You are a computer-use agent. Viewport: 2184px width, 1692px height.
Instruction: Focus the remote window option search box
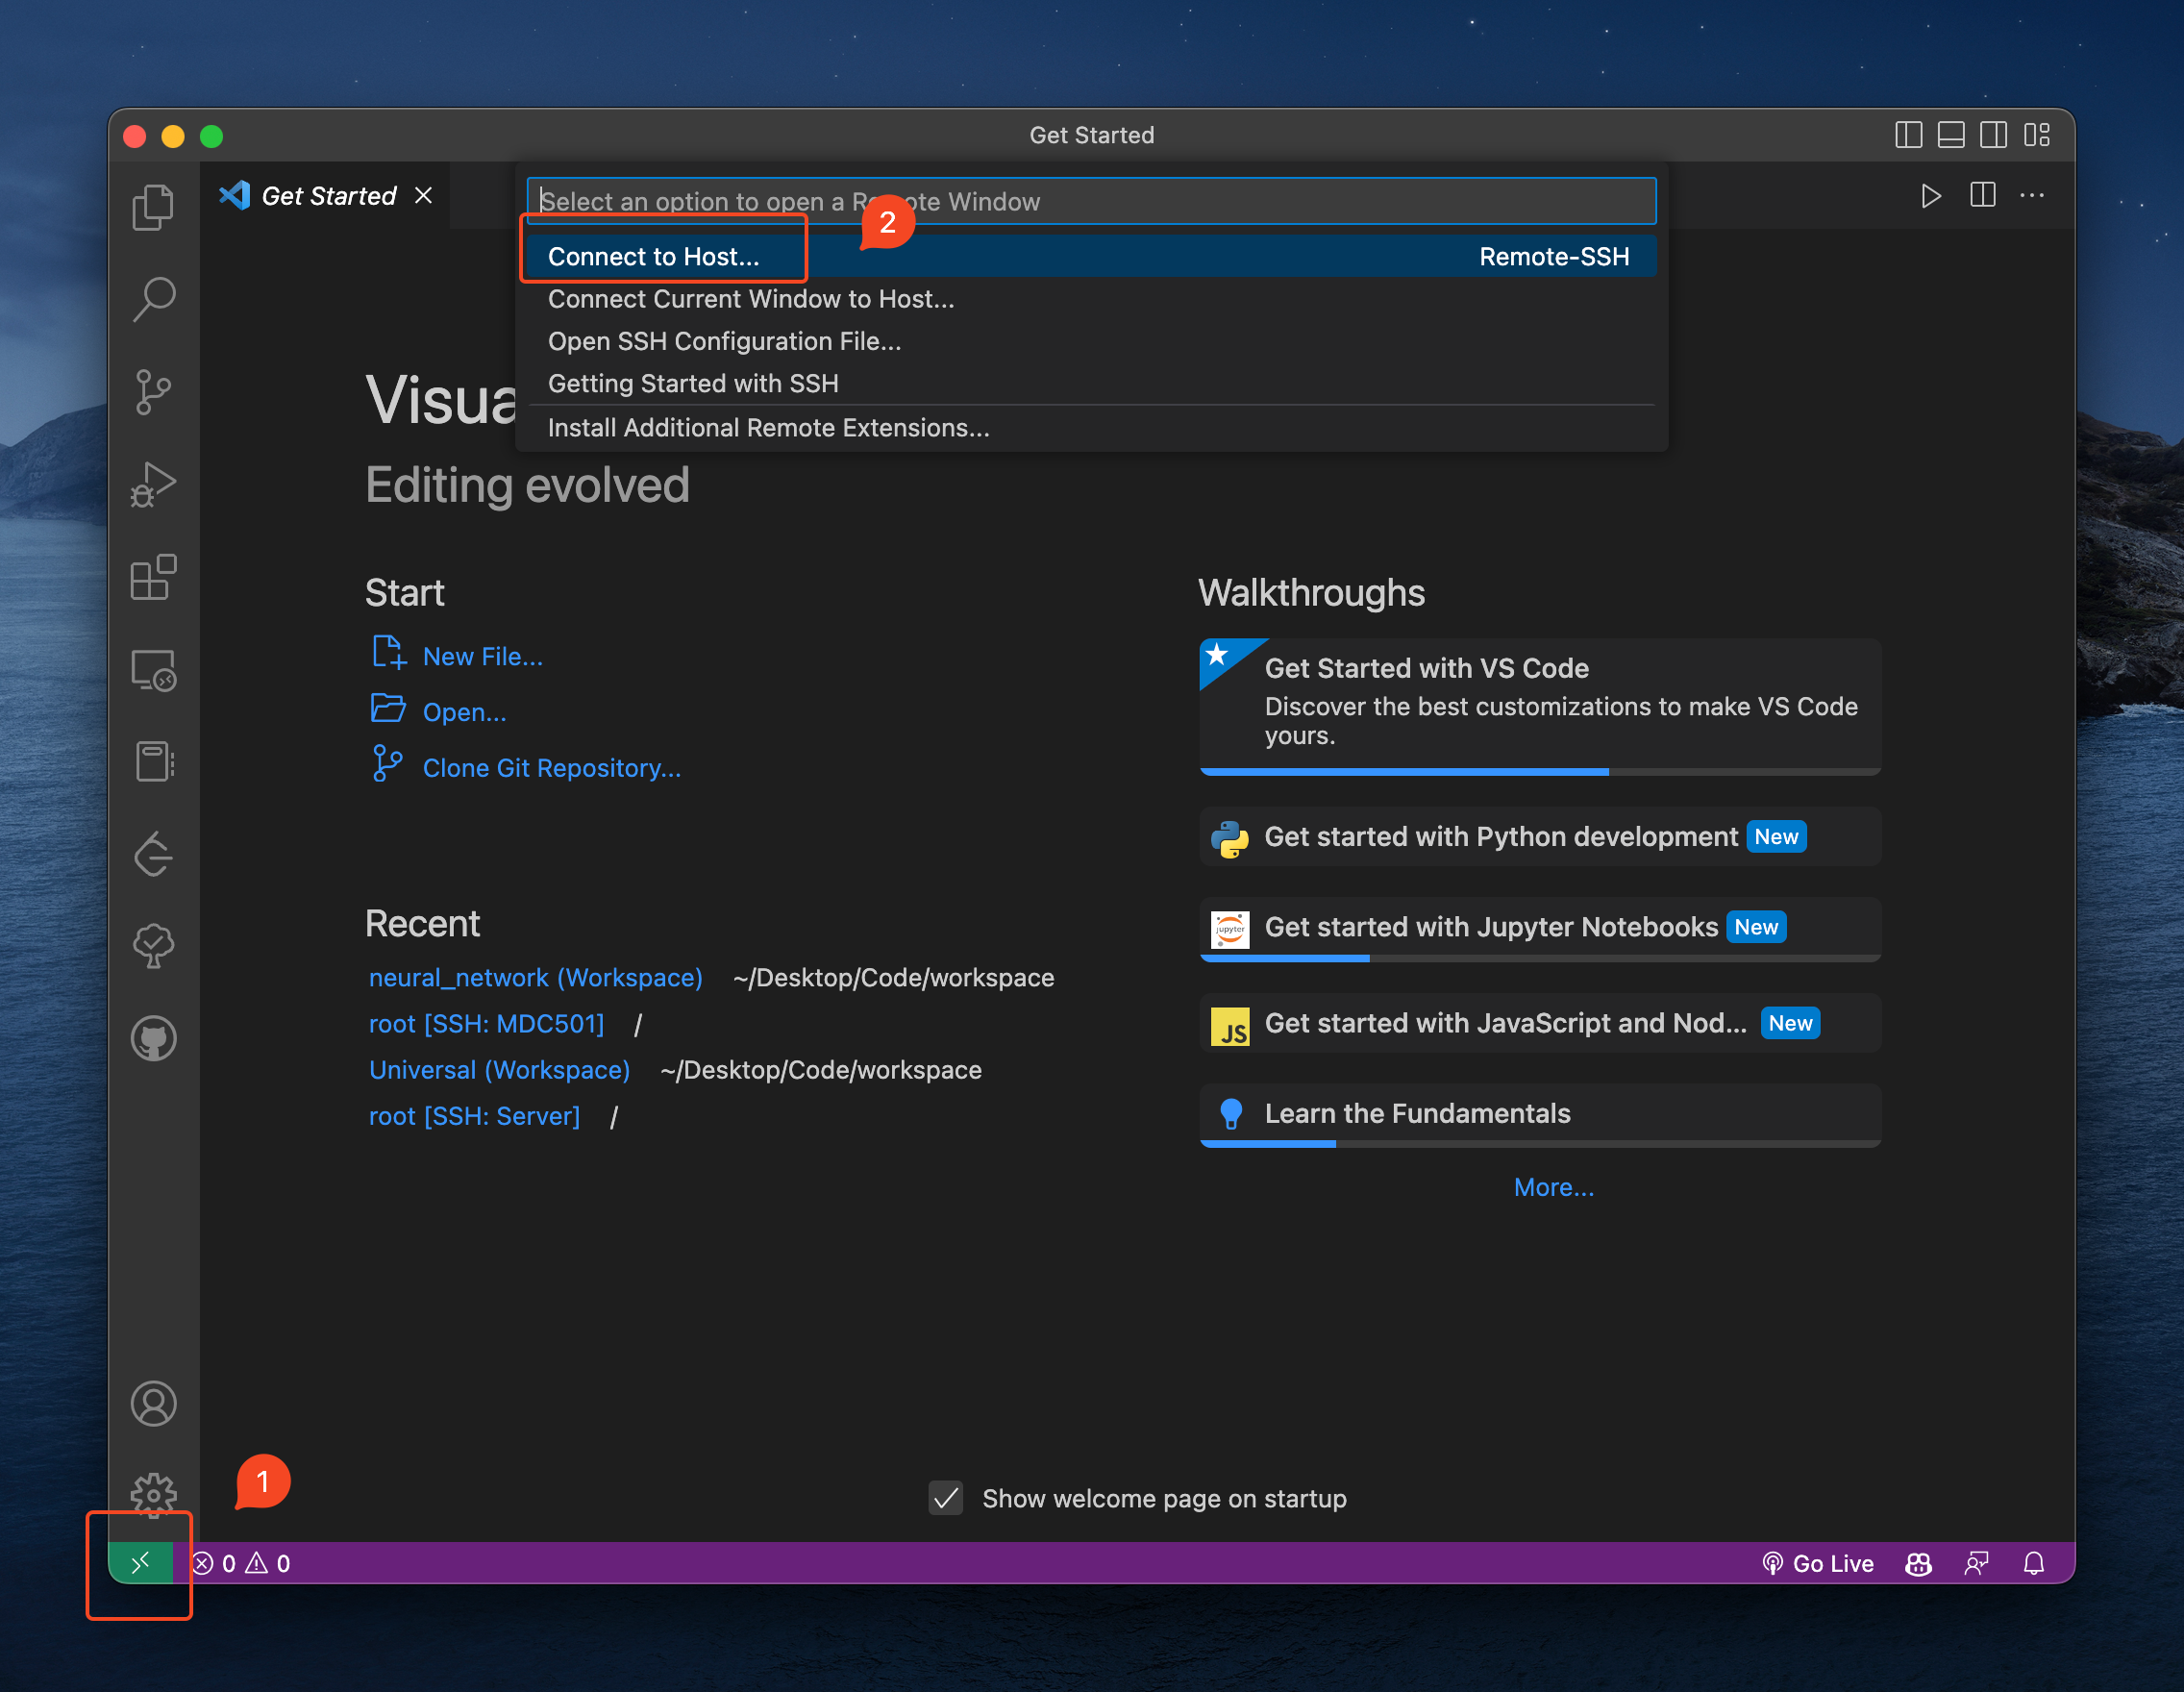click(x=1091, y=201)
